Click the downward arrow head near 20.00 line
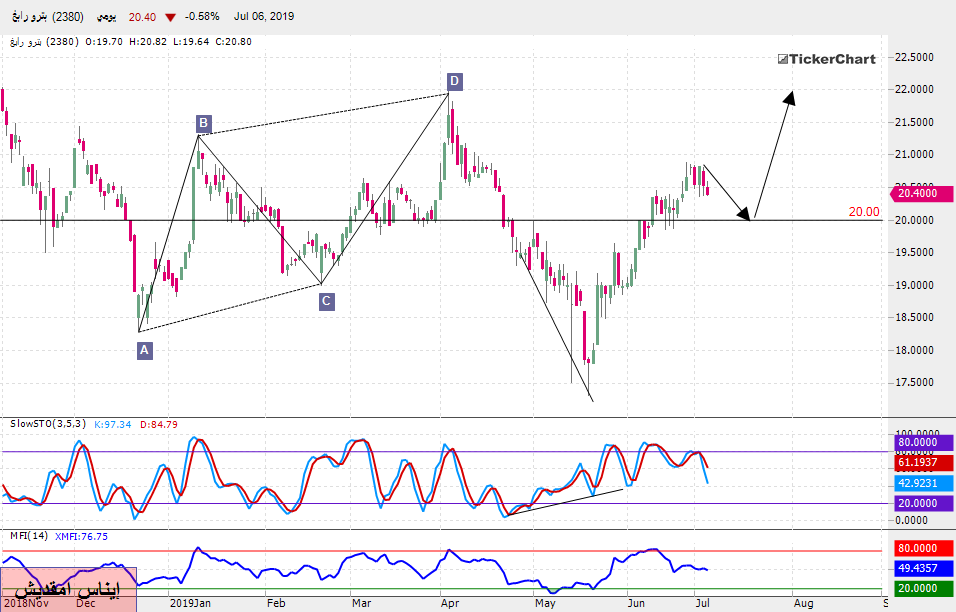956x612 pixels. point(743,213)
